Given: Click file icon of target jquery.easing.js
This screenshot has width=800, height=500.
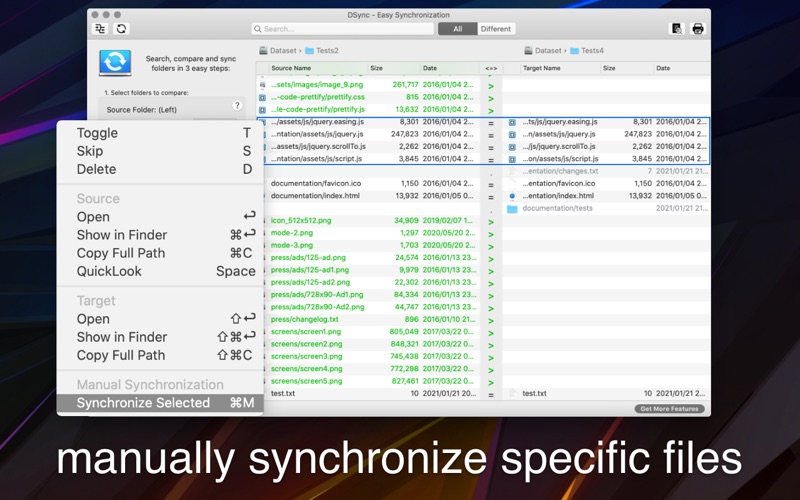Looking at the screenshot, I should coord(512,122).
